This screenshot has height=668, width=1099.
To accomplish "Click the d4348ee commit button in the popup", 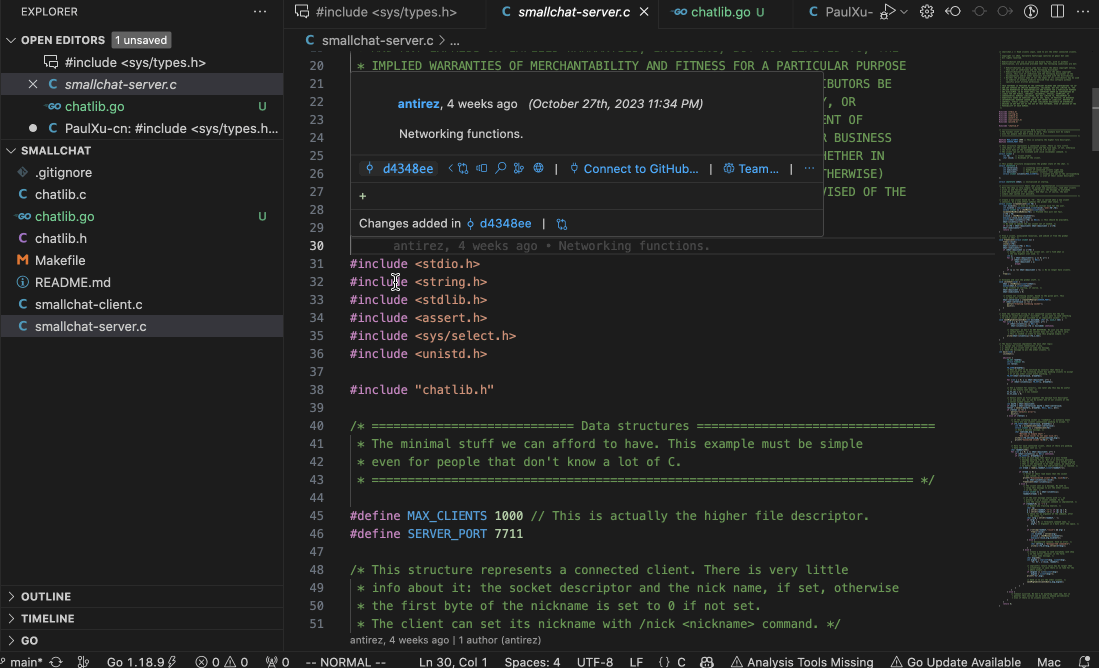I will pyautogui.click(x=399, y=168).
